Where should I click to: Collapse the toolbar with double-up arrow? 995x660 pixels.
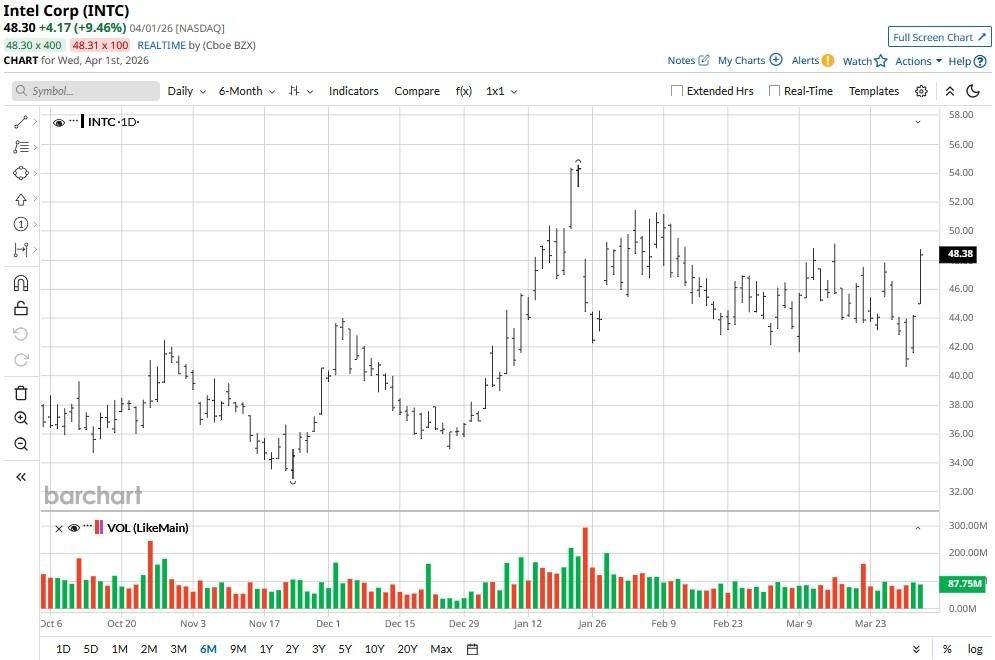(950, 91)
